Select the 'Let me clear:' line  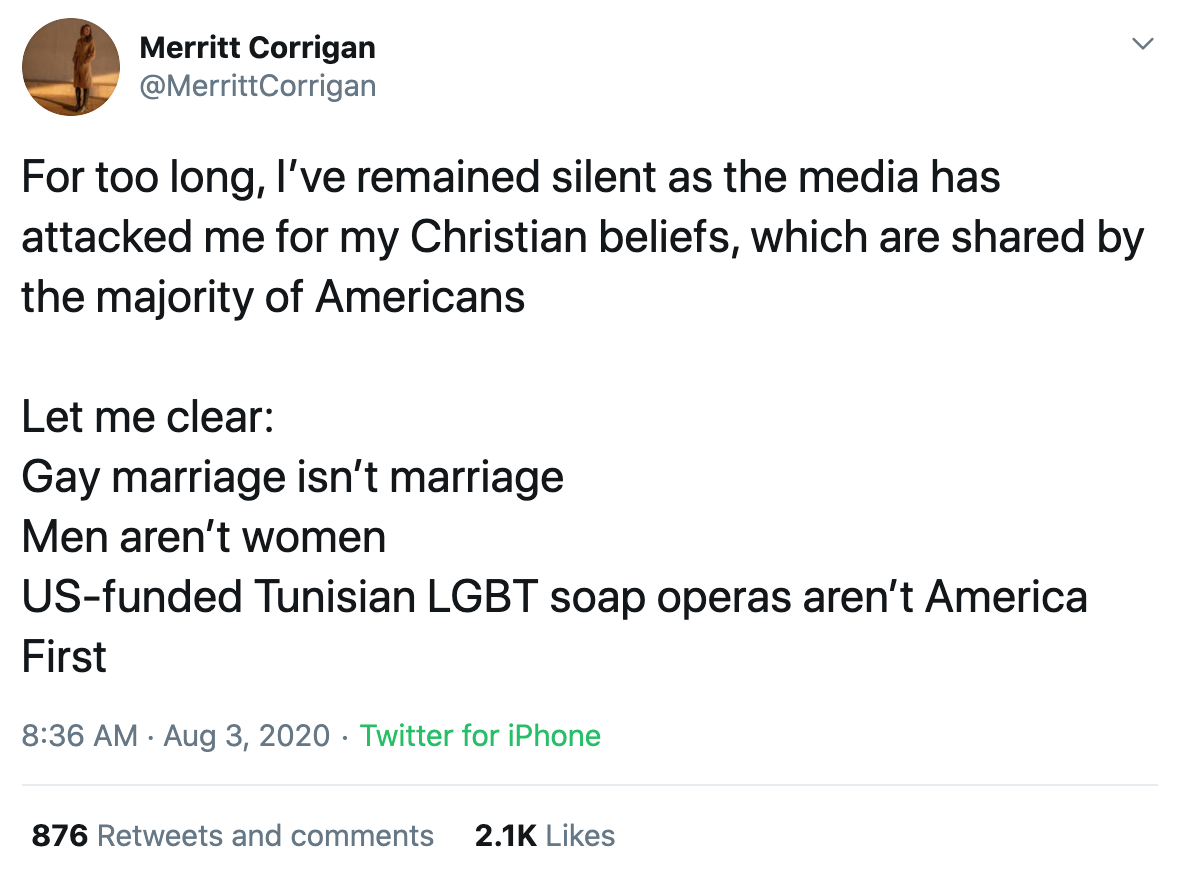click(148, 417)
